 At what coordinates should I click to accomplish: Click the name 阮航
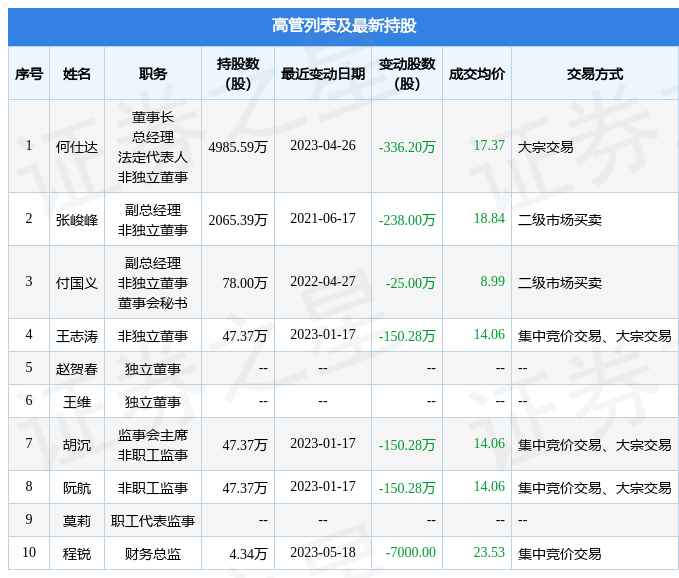[x=77, y=488]
